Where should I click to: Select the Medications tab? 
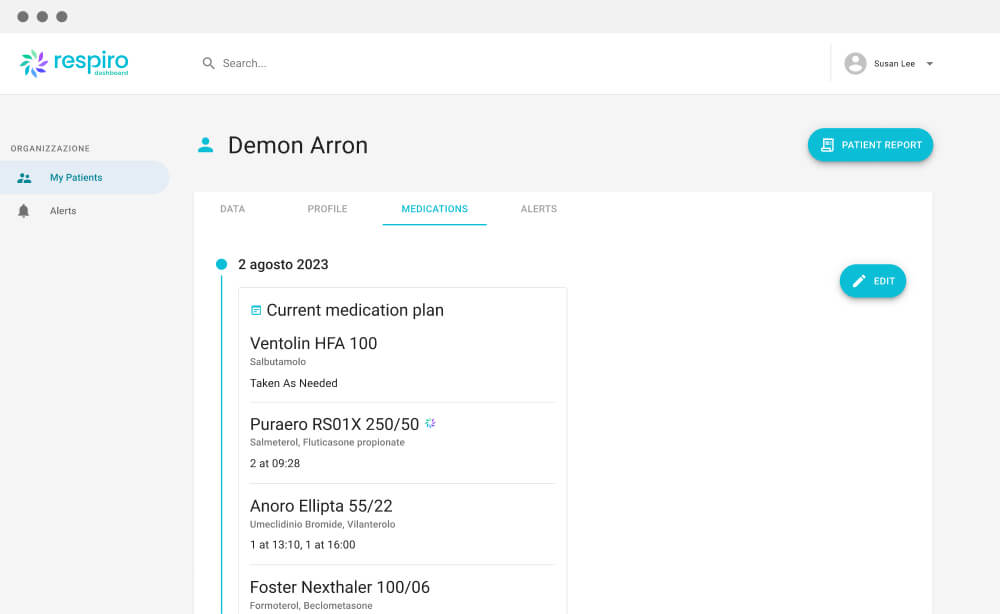pyautogui.click(x=434, y=208)
